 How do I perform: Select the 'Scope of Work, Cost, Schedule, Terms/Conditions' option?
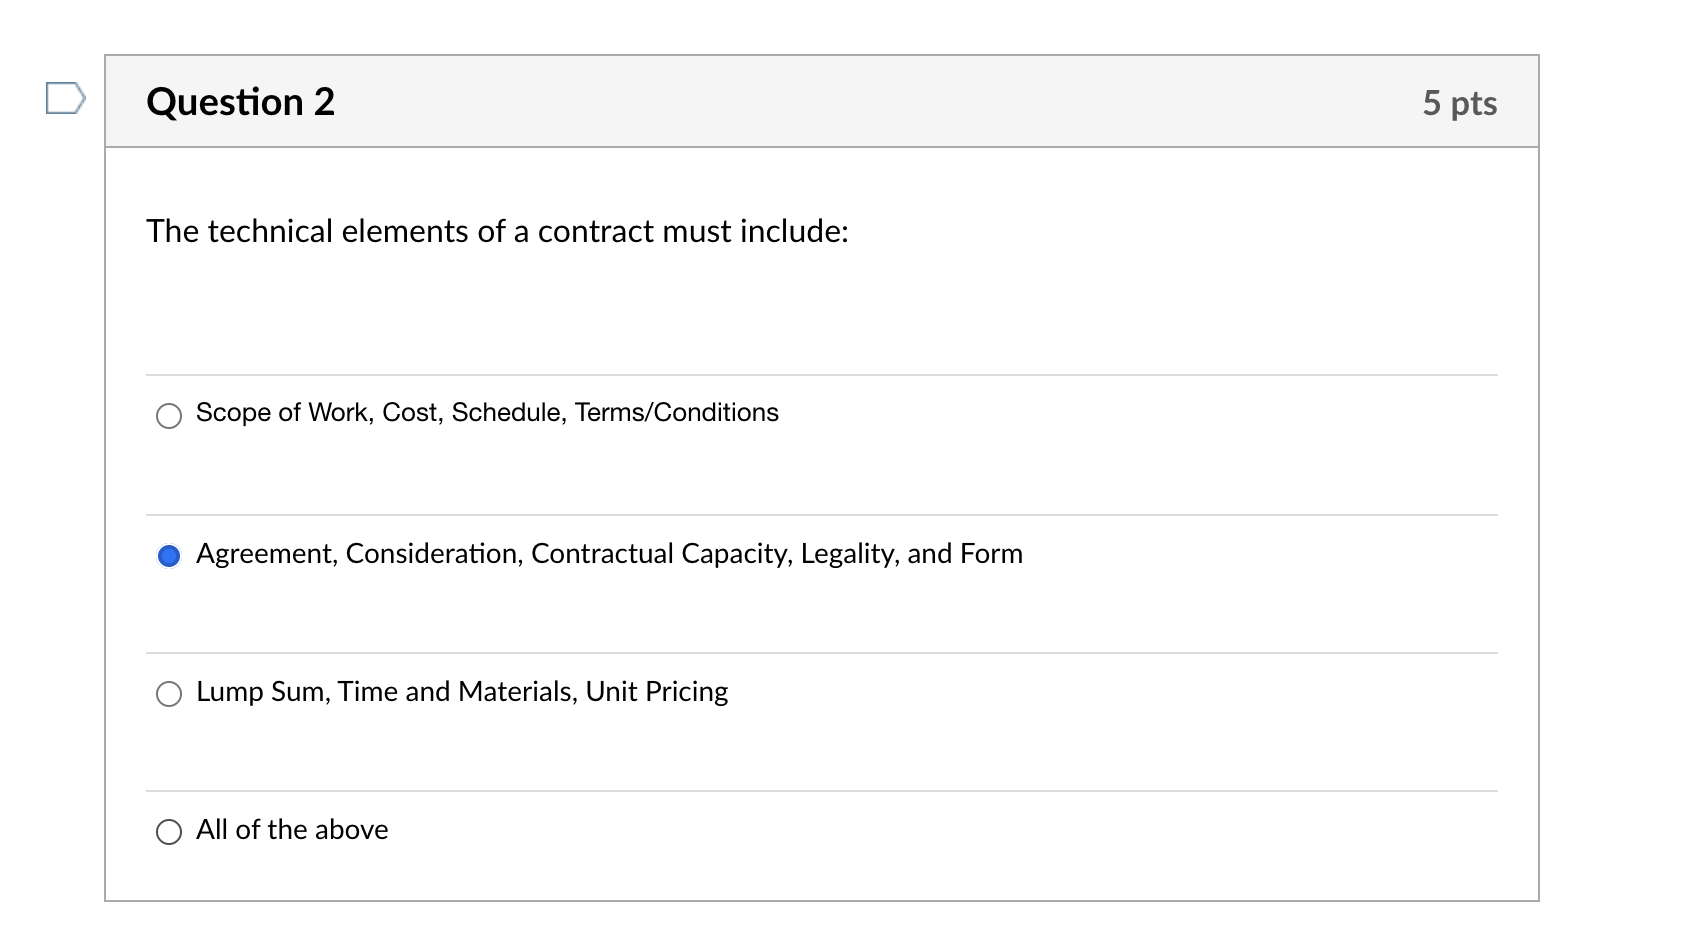169,414
